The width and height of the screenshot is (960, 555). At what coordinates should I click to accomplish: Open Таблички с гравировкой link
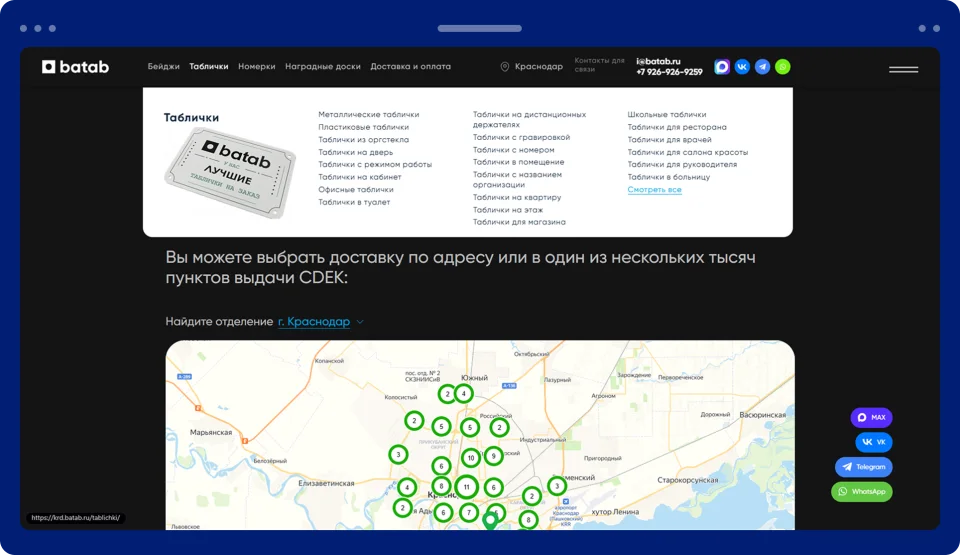point(521,137)
